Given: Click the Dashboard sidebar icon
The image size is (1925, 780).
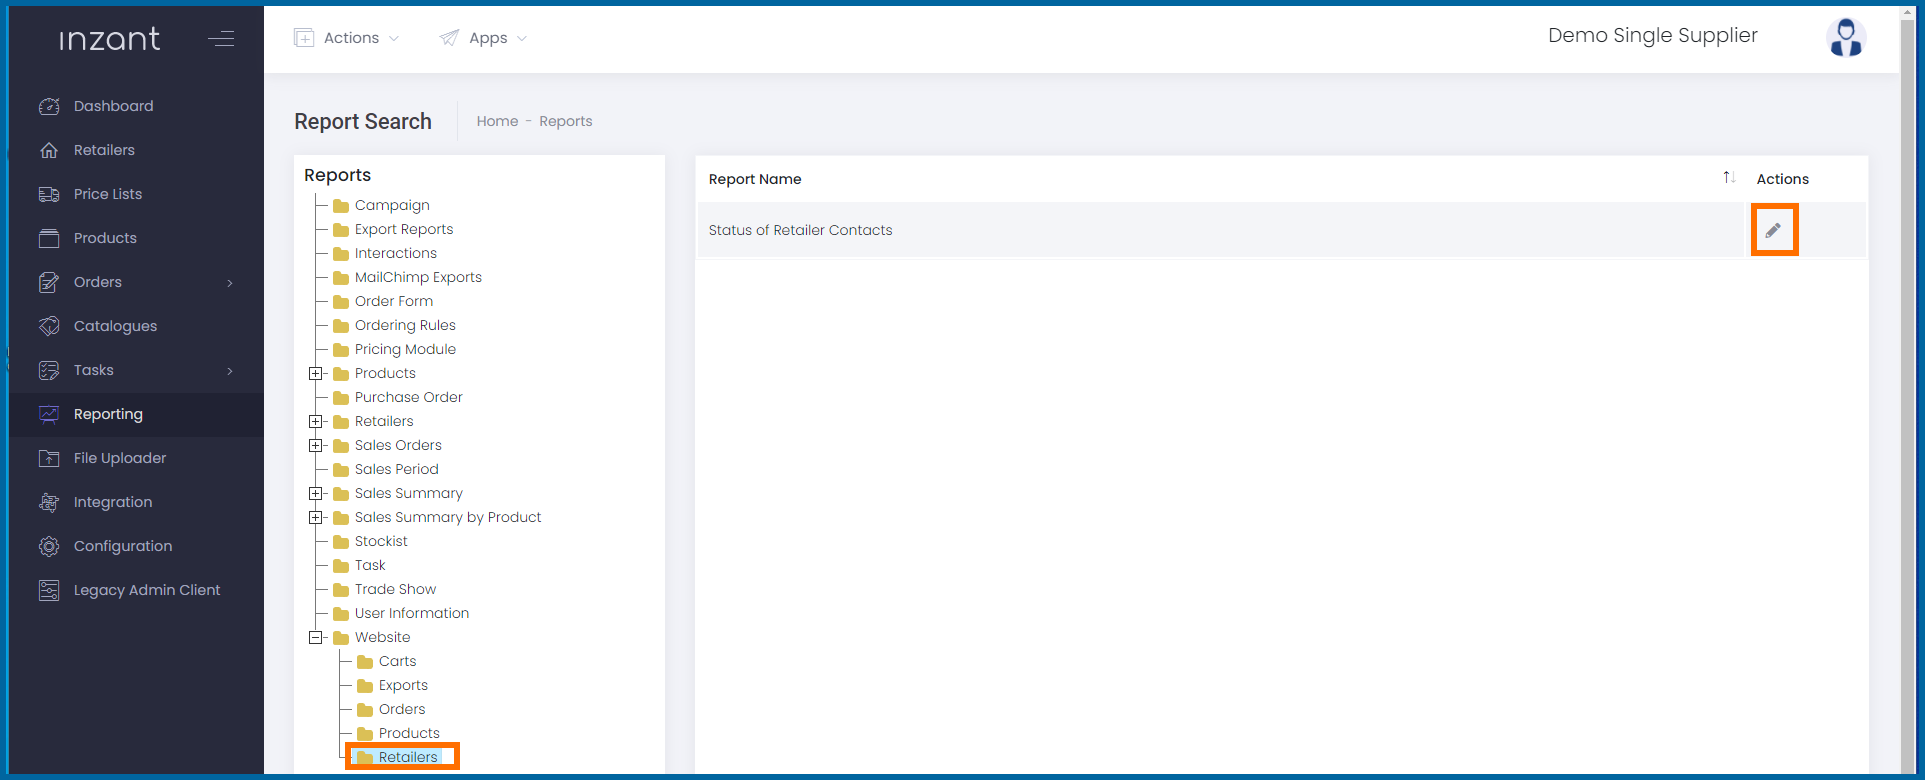Looking at the screenshot, I should 49,106.
